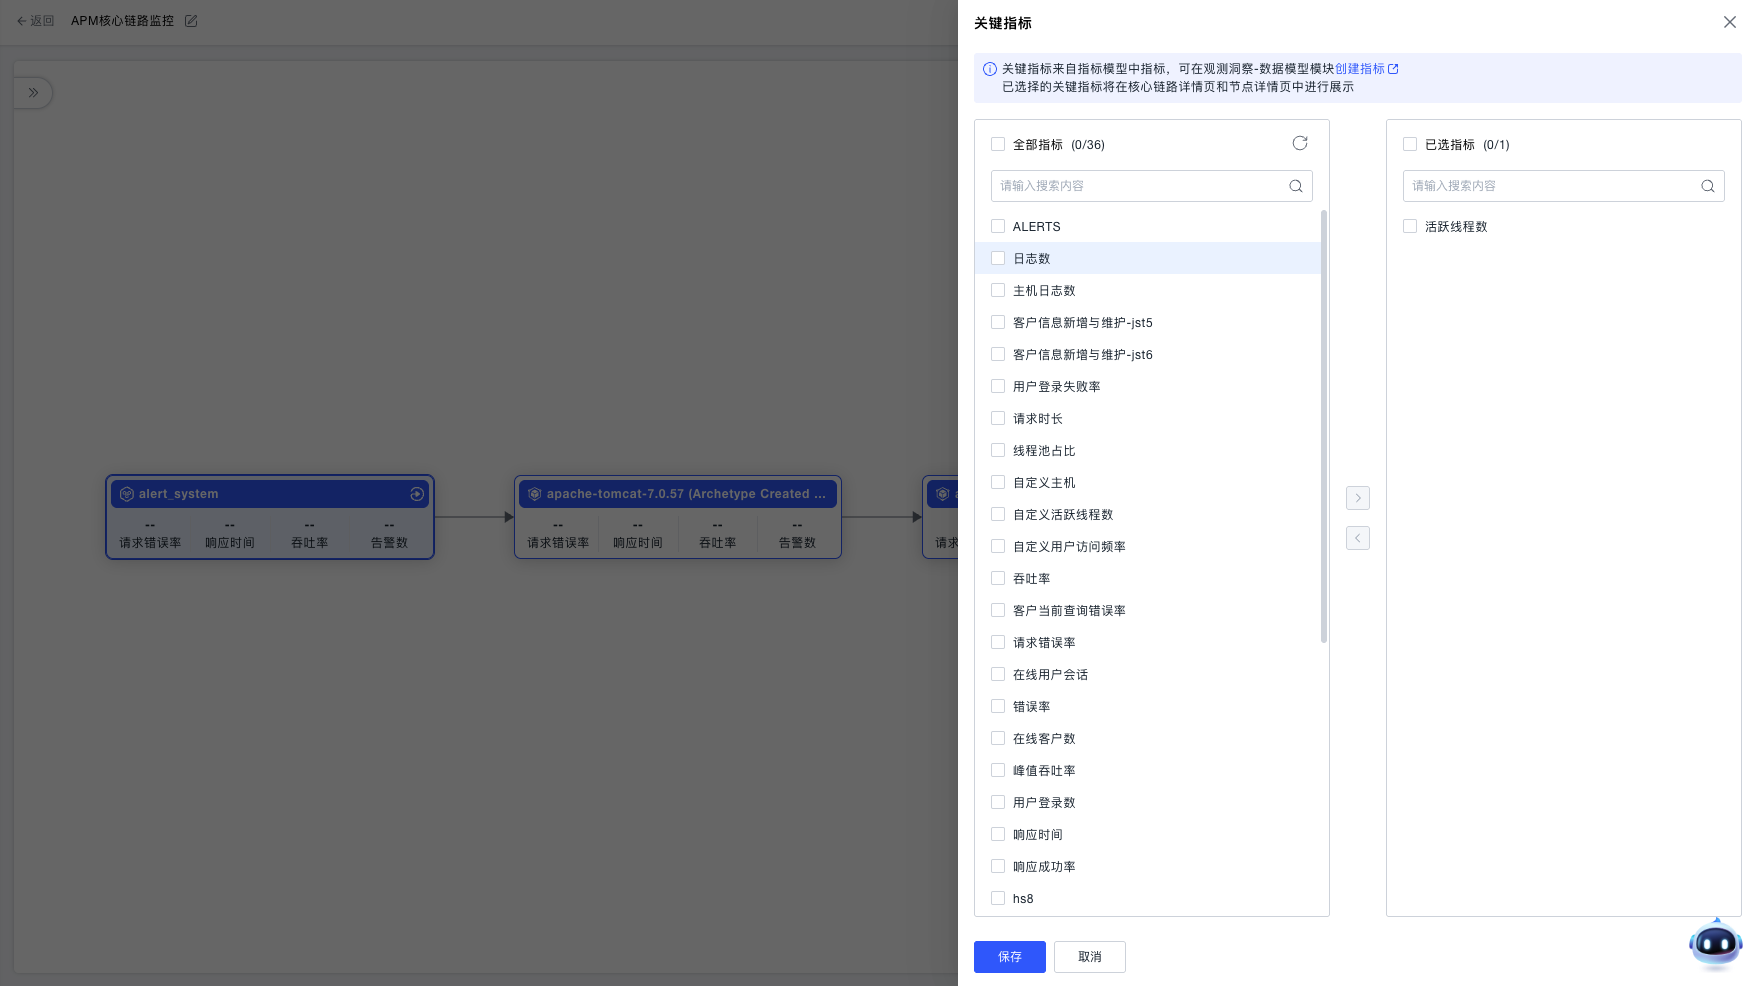The image size is (1757, 986).
Task: Click the magnifier icon in left metrics search box
Action: pyautogui.click(x=1295, y=186)
